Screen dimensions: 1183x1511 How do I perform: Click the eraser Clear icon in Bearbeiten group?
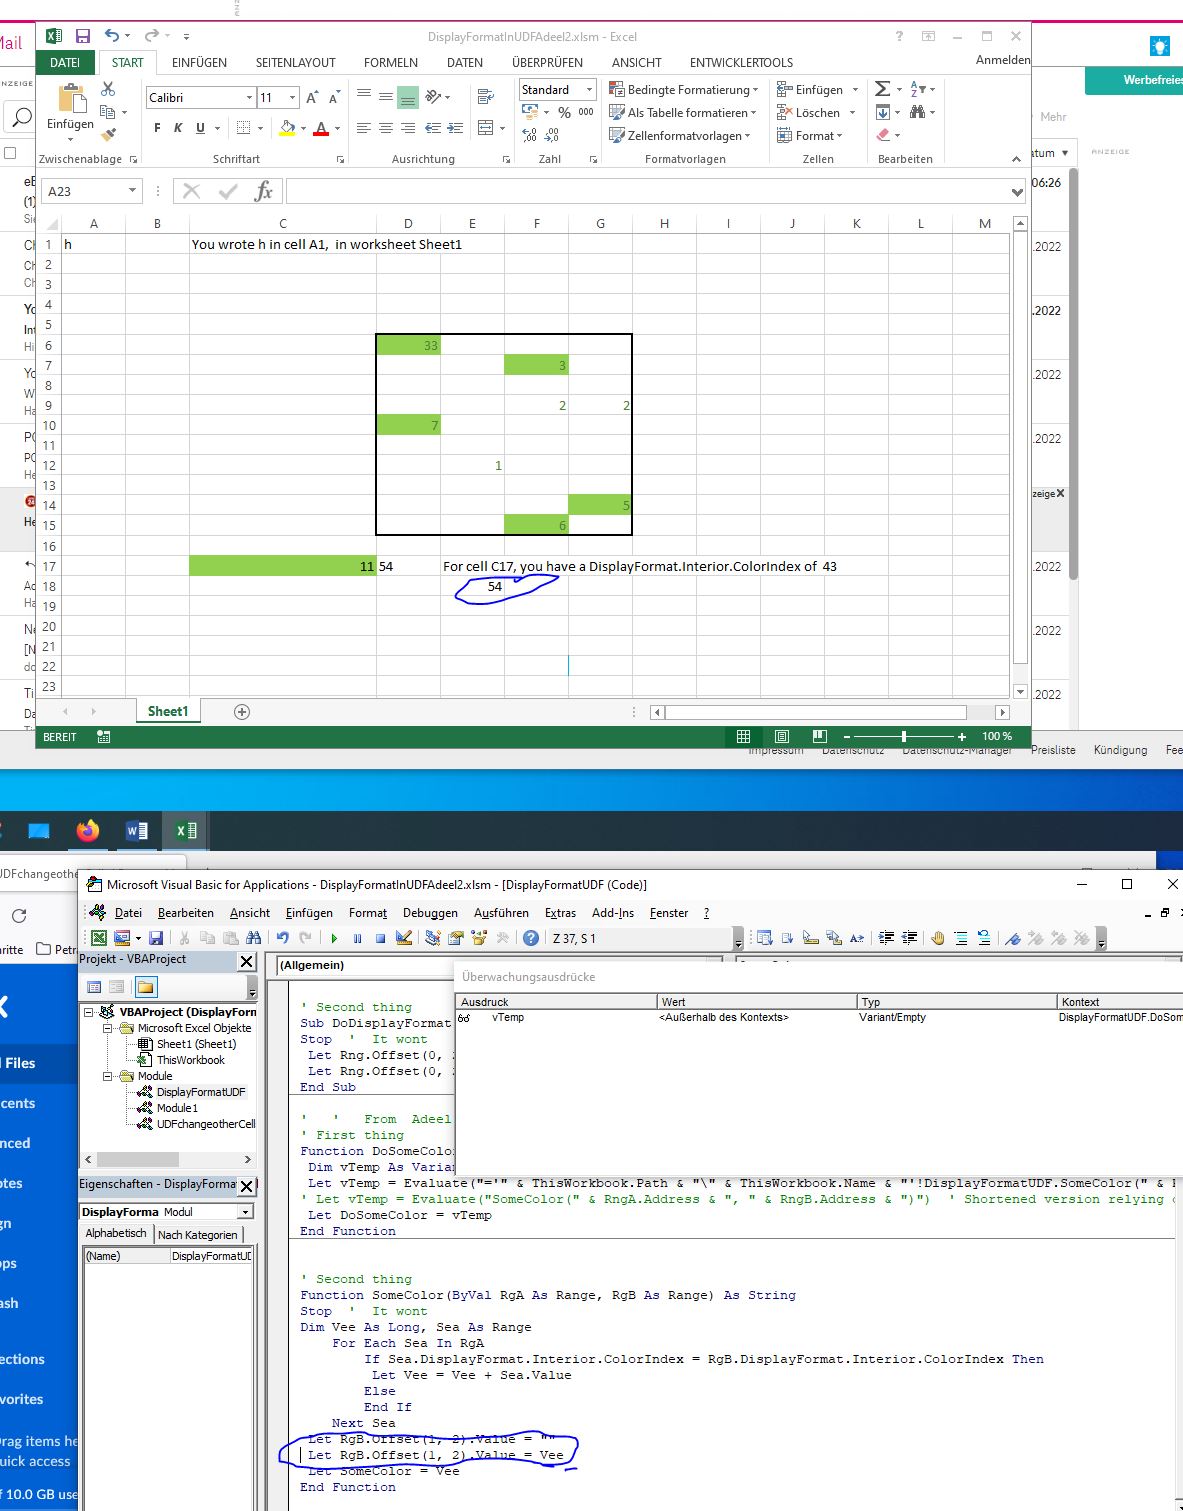[x=883, y=135]
